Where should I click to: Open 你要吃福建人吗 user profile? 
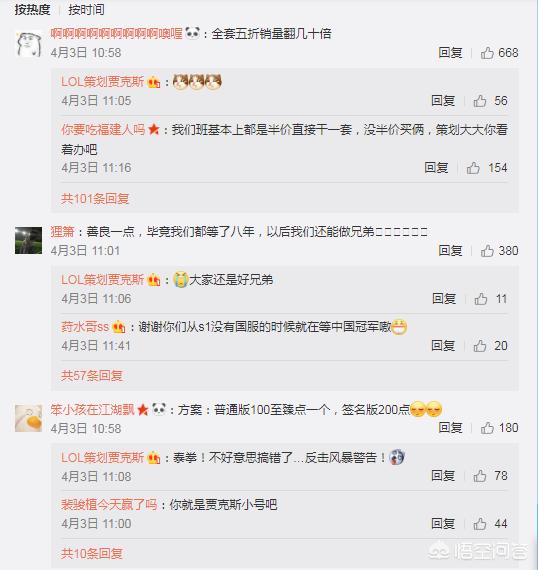[103, 129]
